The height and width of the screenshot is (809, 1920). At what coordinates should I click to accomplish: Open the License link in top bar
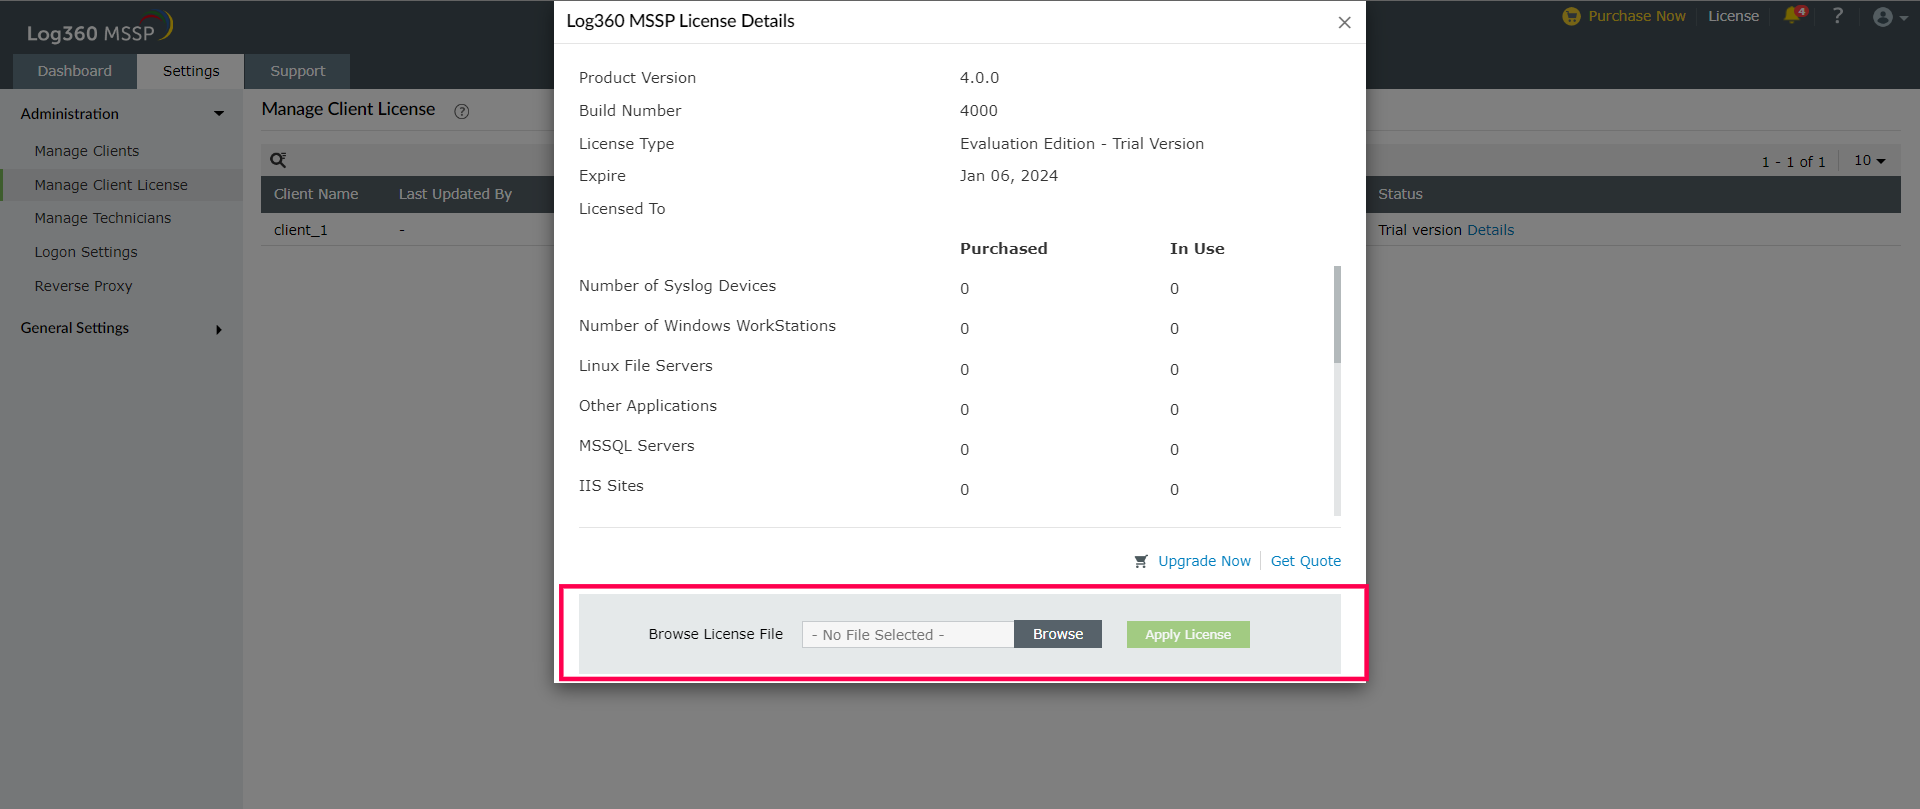(1733, 16)
